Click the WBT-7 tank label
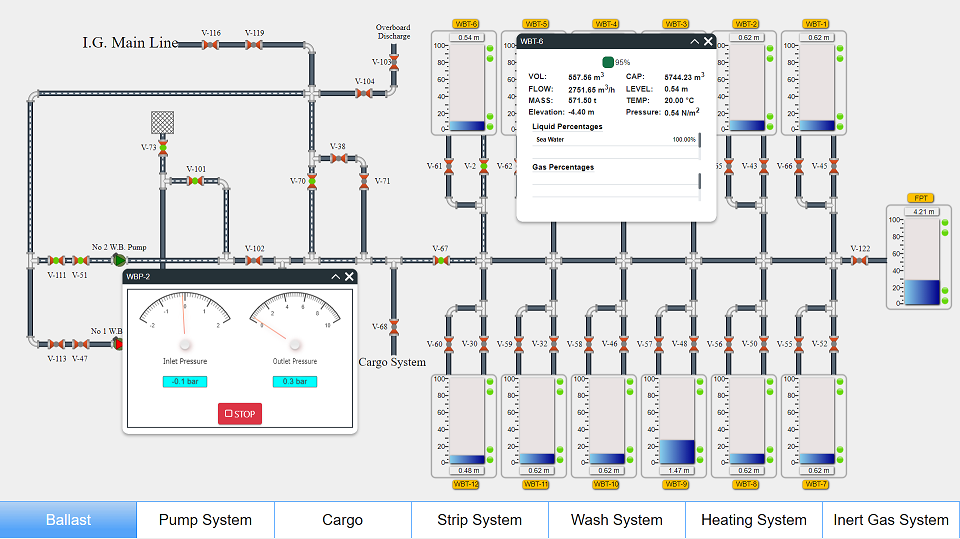This screenshot has height=539, width=960. coord(816,484)
